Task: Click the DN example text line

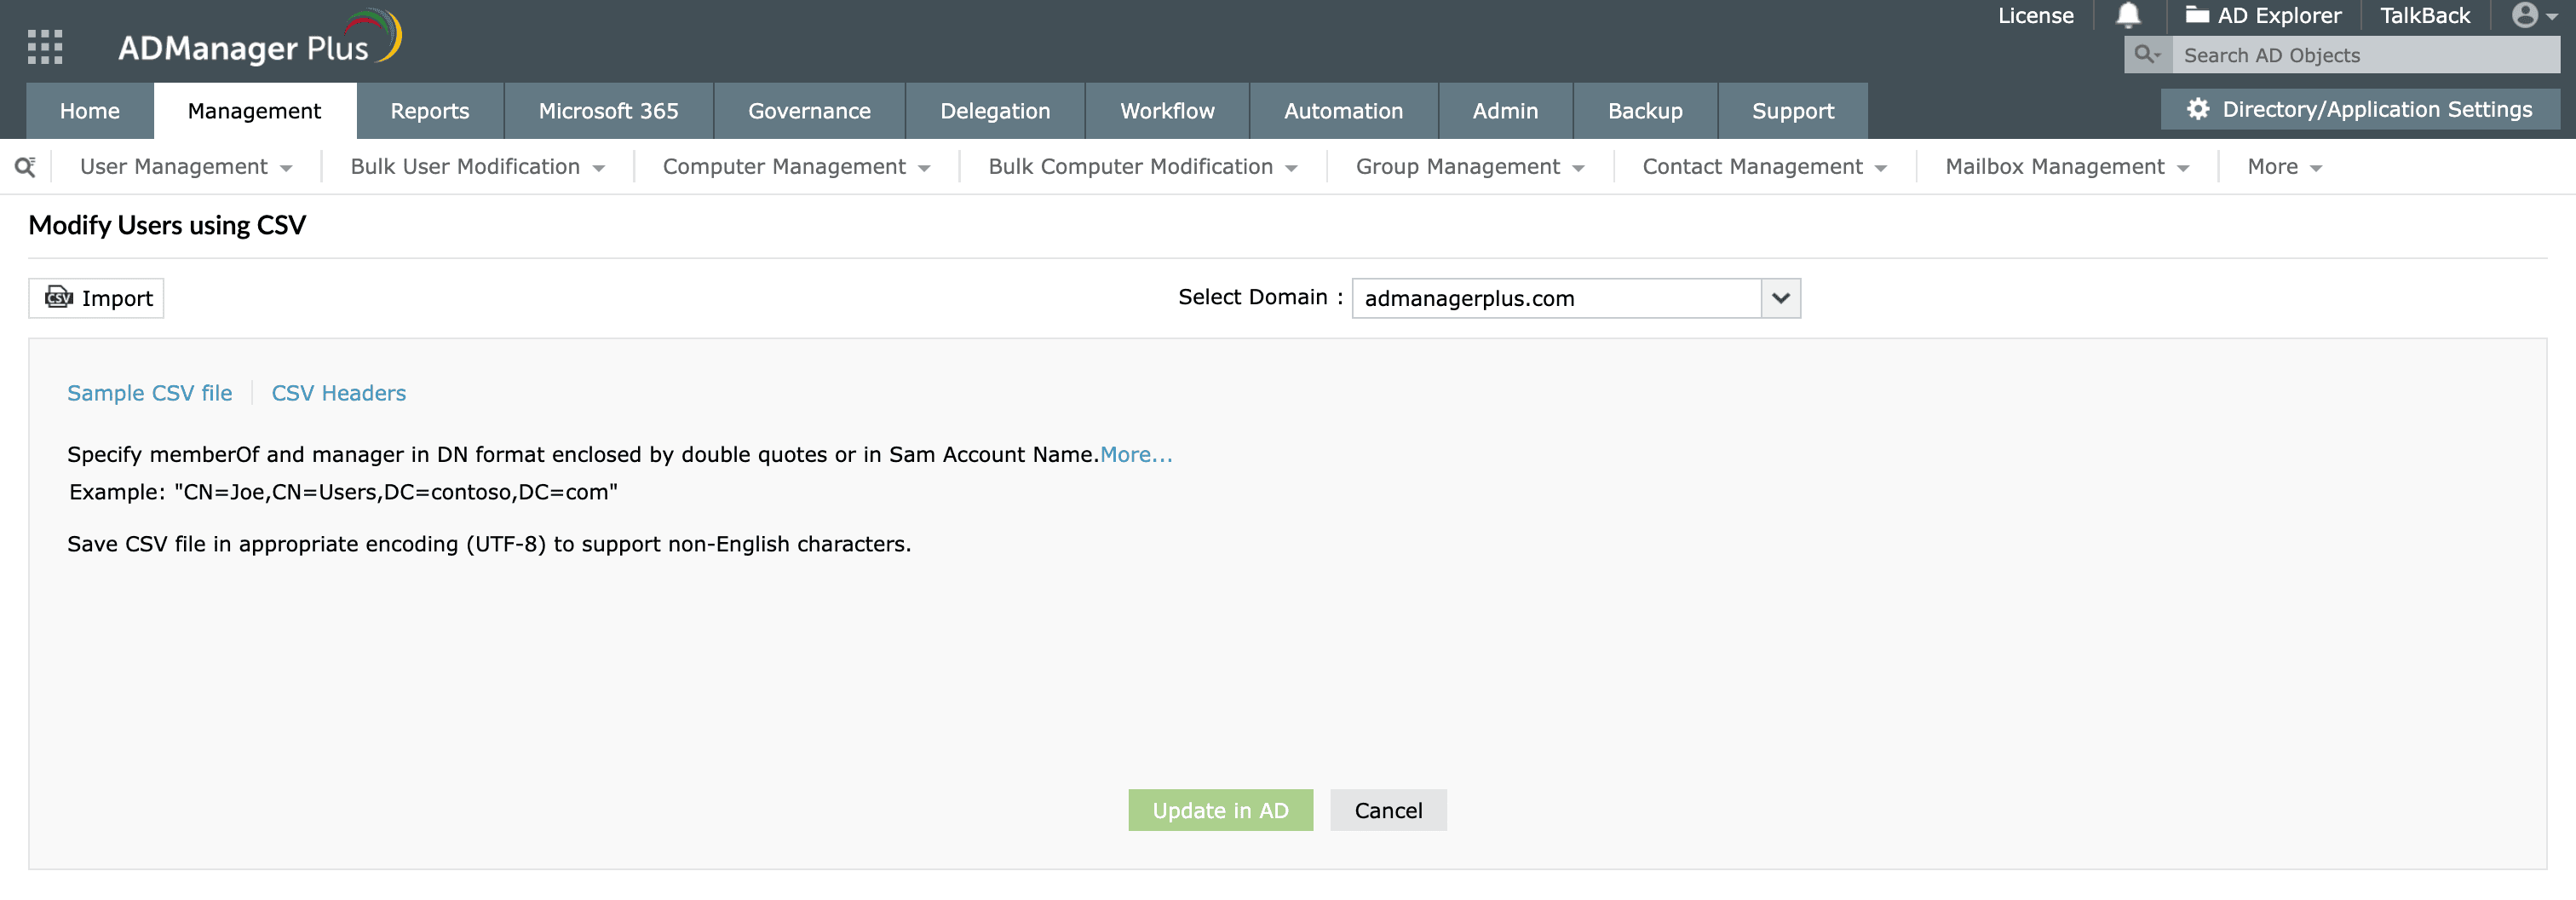Action: point(343,492)
